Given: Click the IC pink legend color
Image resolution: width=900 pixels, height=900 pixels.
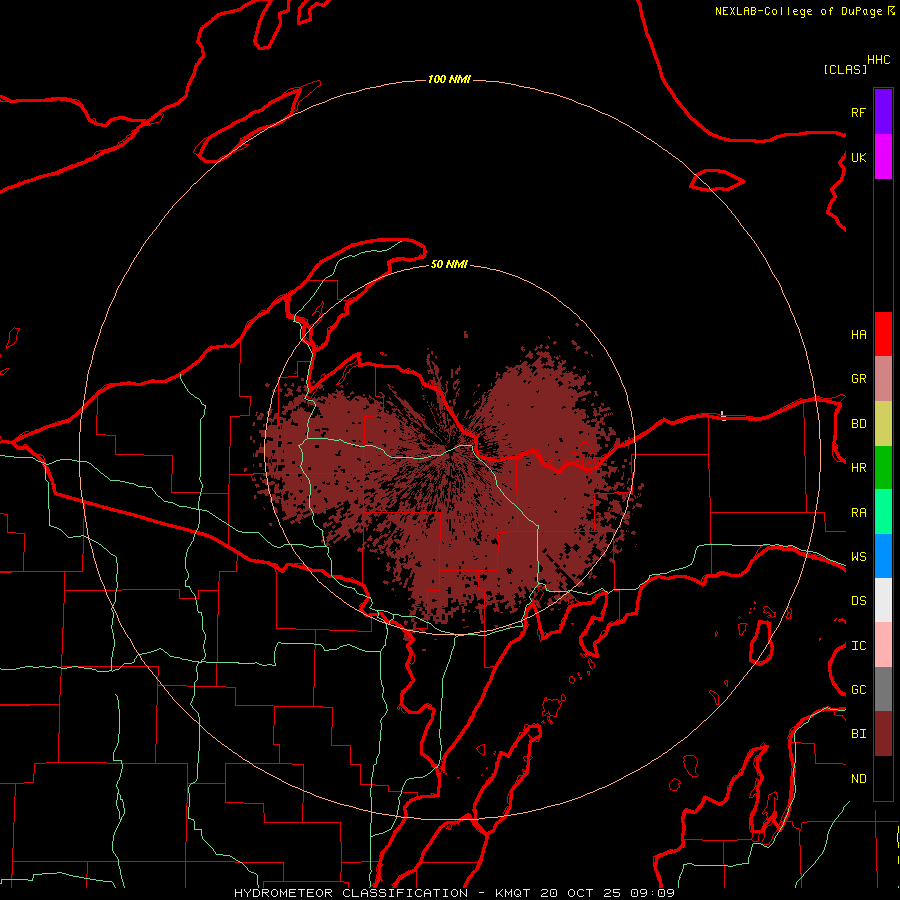Looking at the screenshot, I should [x=883, y=645].
